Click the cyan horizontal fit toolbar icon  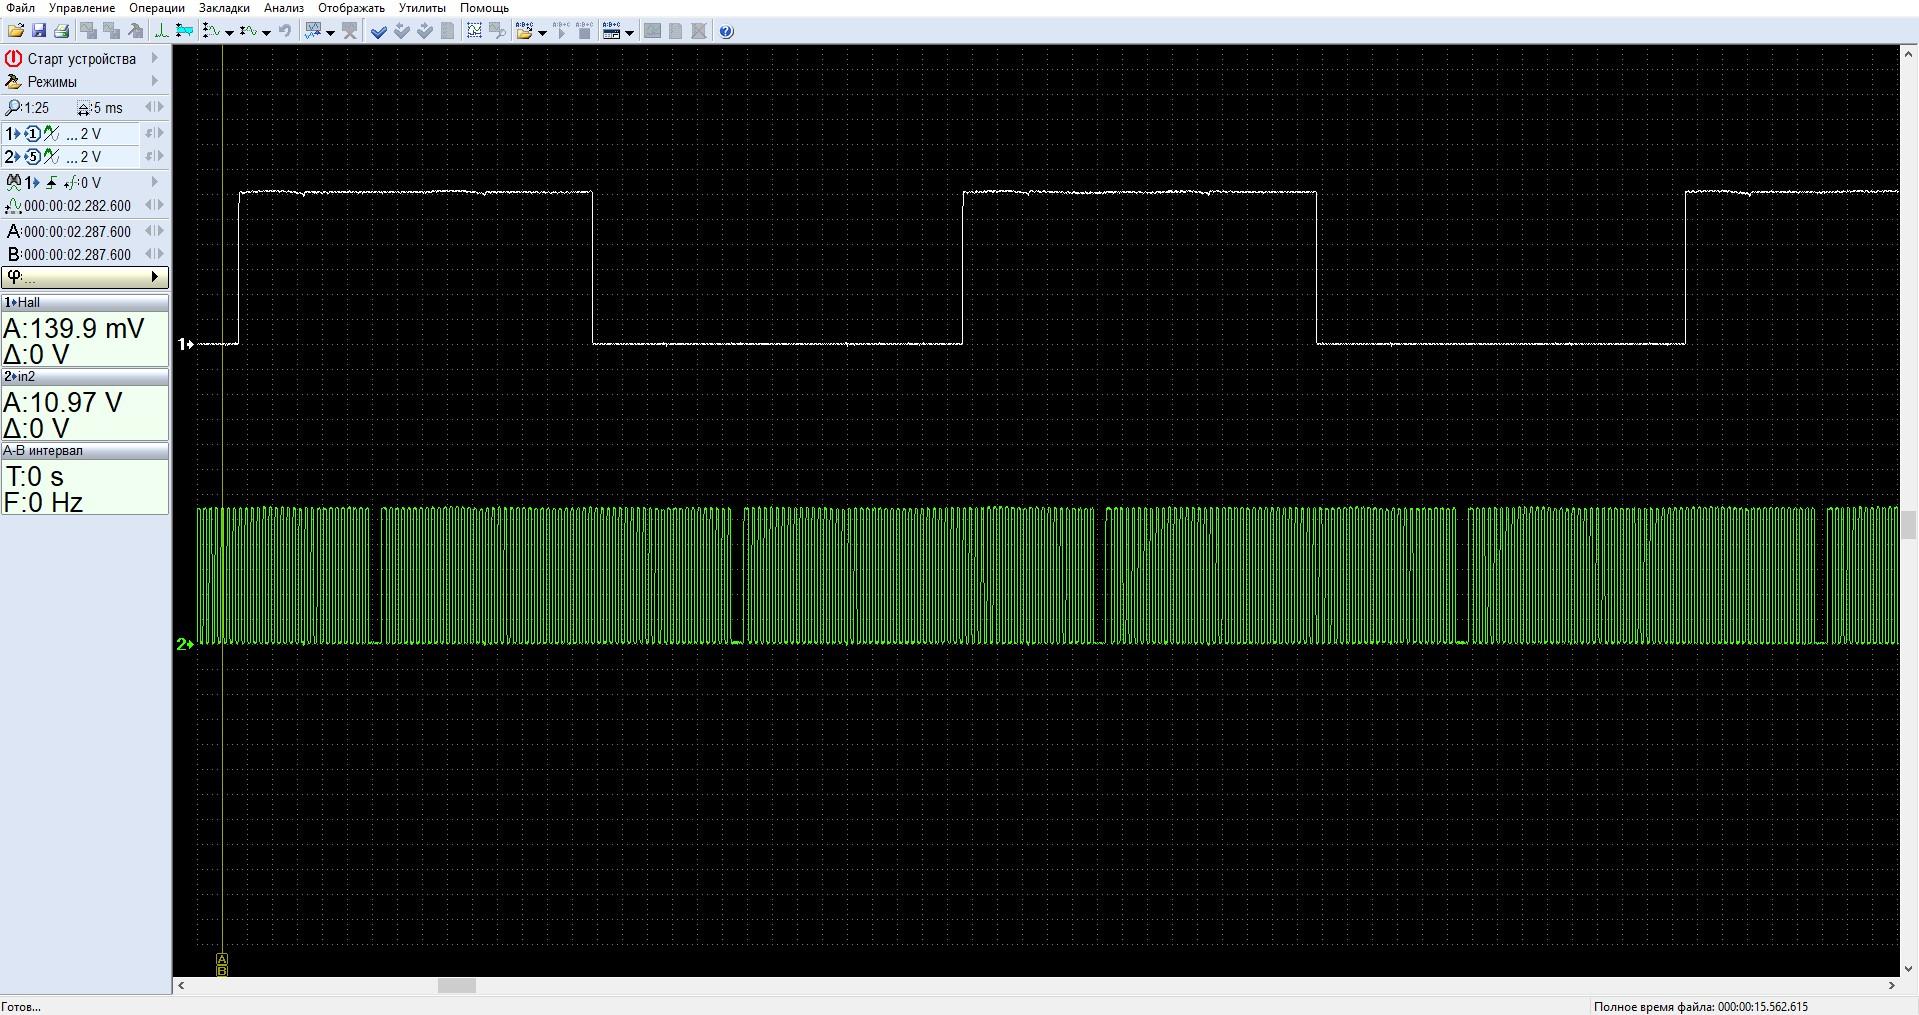tap(184, 31)
